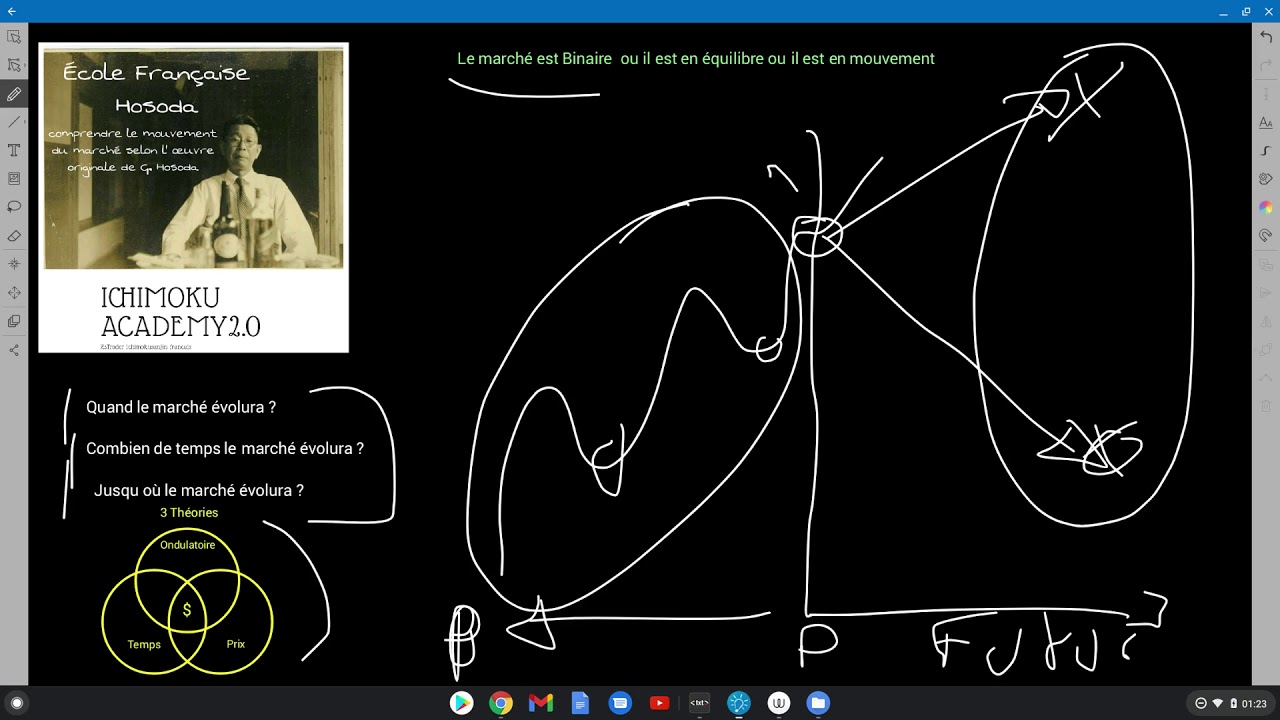Undo the last stroke
Screen dimensions: 1280x720
pos(1266,37)
